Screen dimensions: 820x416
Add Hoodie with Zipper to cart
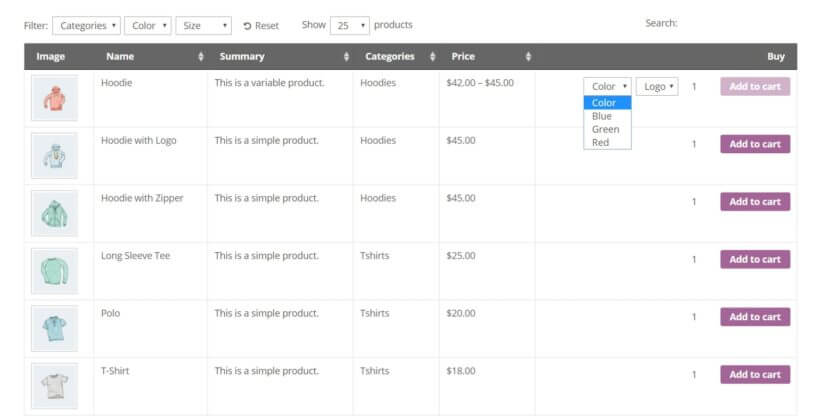coord(755,201)
